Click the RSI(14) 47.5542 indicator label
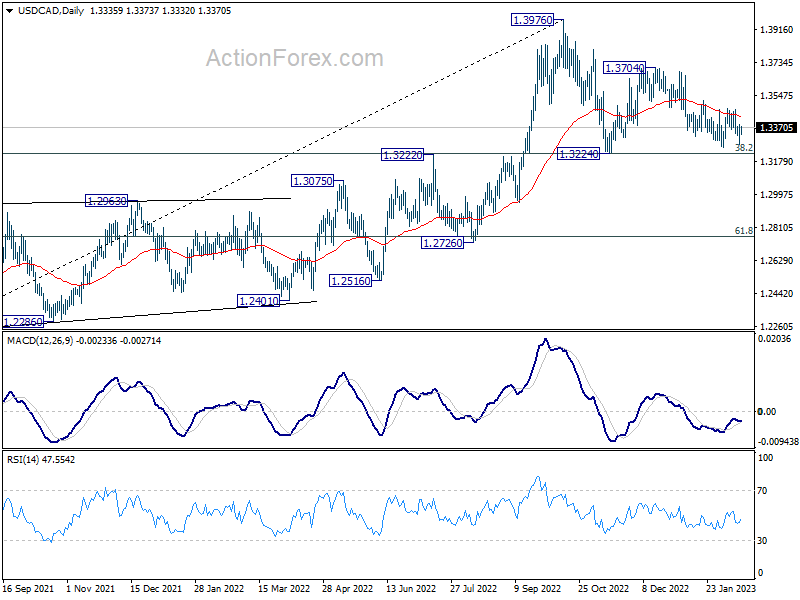Viewport: 800px width, 600px height. pos(41,460)
